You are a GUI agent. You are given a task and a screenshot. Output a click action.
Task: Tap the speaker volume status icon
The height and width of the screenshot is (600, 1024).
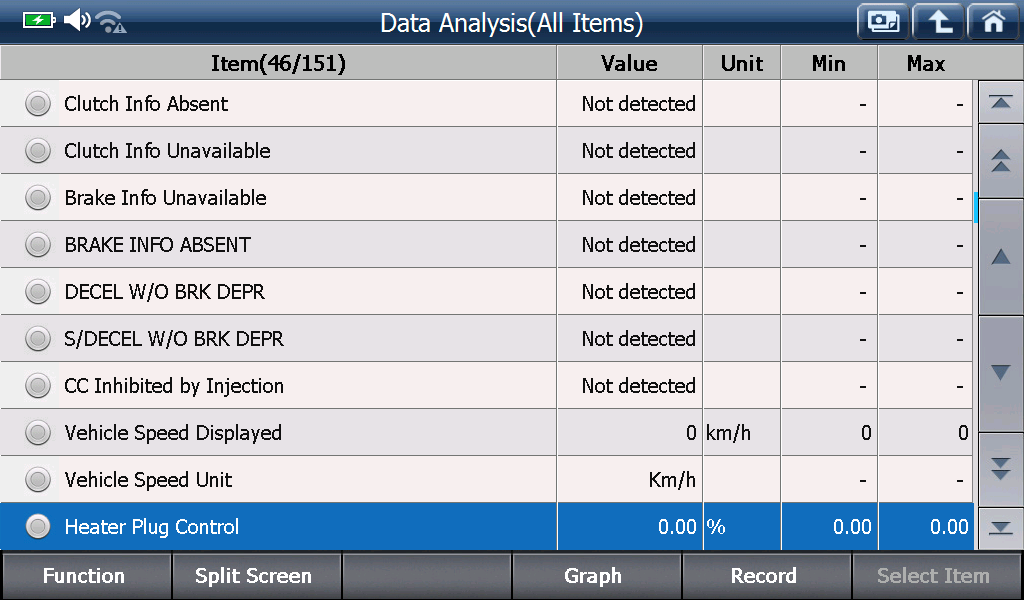77,20
